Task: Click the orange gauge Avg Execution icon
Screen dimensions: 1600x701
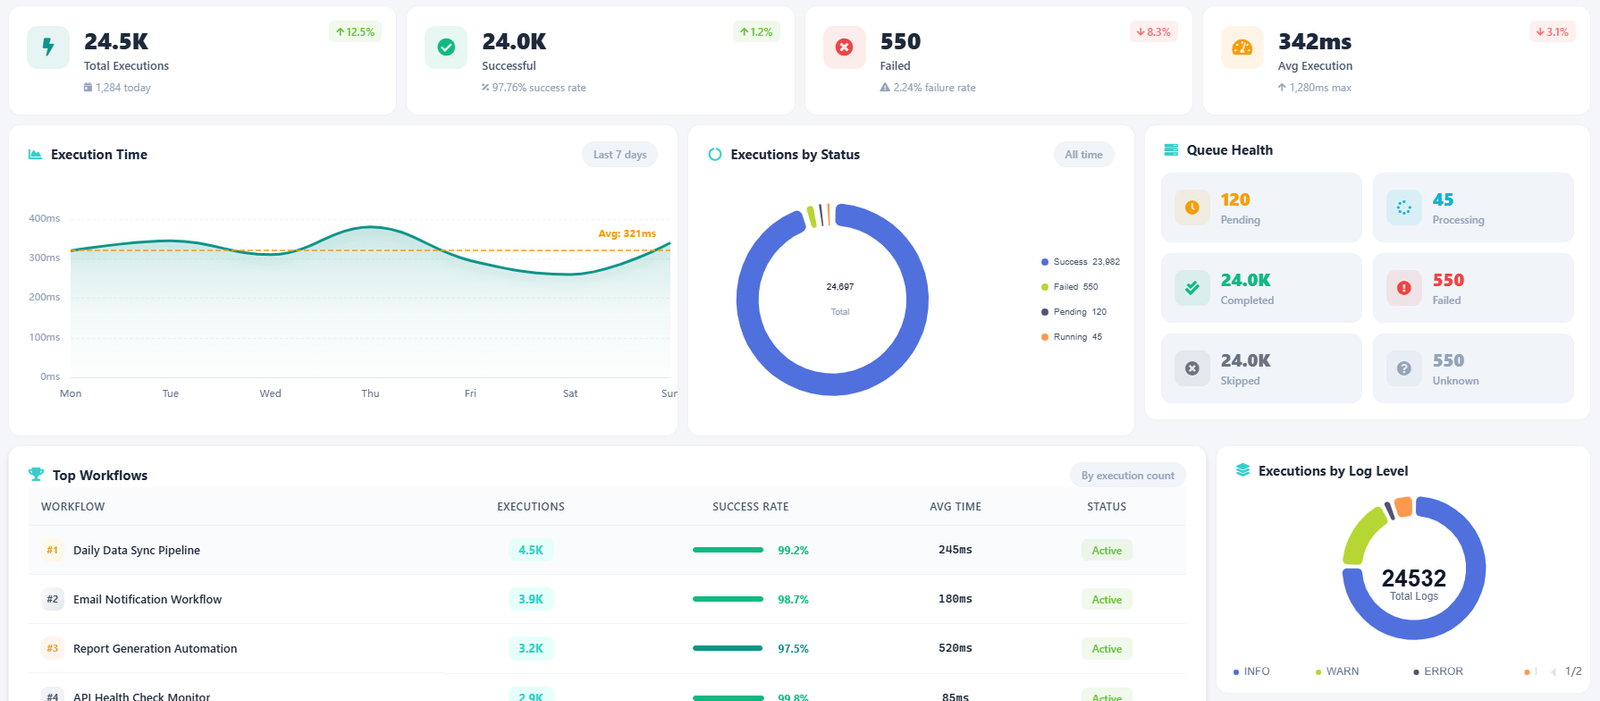Action: [x=1242, y=47]
